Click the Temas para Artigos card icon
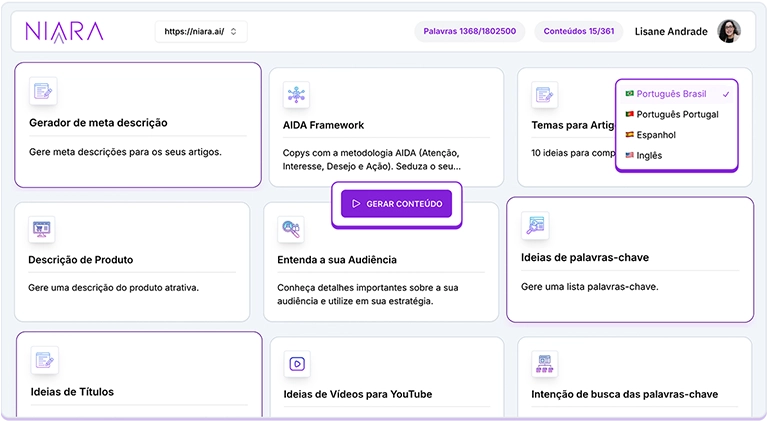Screen dimensions: 768x423 544,95
